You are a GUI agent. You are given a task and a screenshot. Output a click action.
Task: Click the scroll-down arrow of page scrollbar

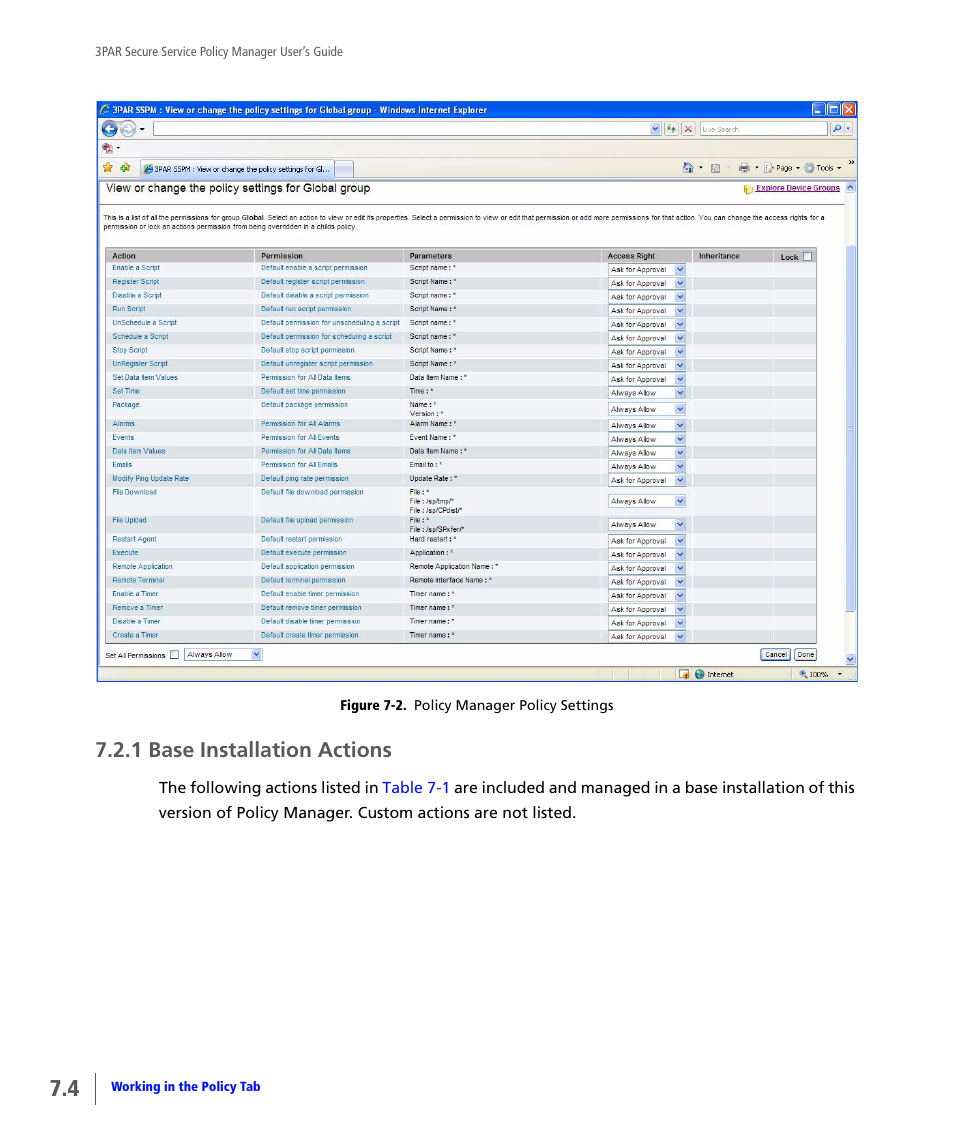tap(850, 659)
